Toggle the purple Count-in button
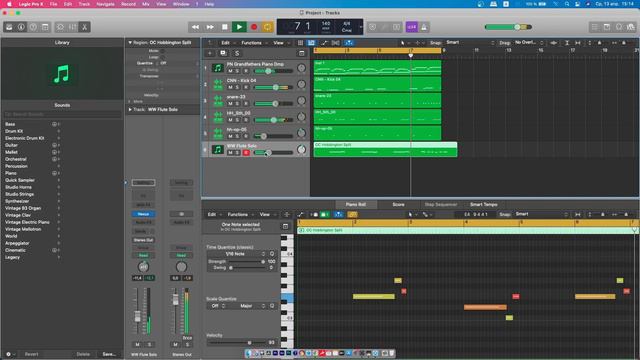The image size is (640, 360). pyautogui.click(x=411, y=27)
